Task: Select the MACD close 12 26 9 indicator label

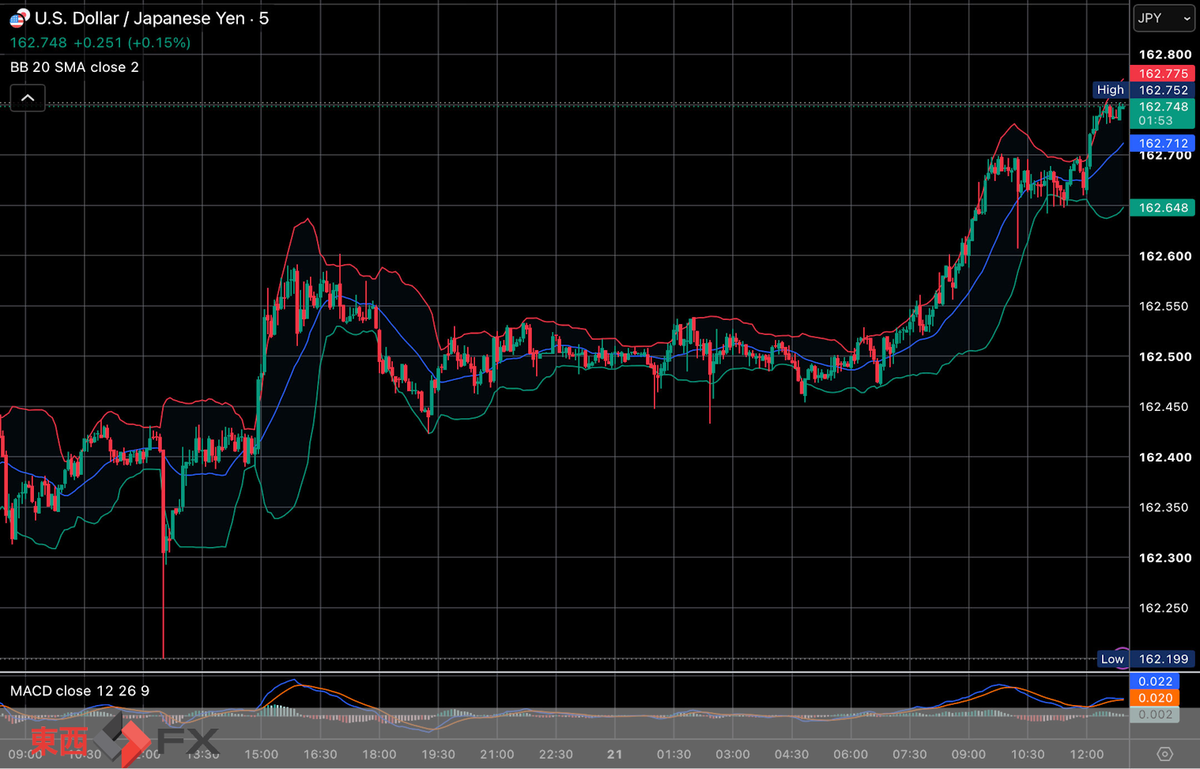Action: tap(79, 691)
